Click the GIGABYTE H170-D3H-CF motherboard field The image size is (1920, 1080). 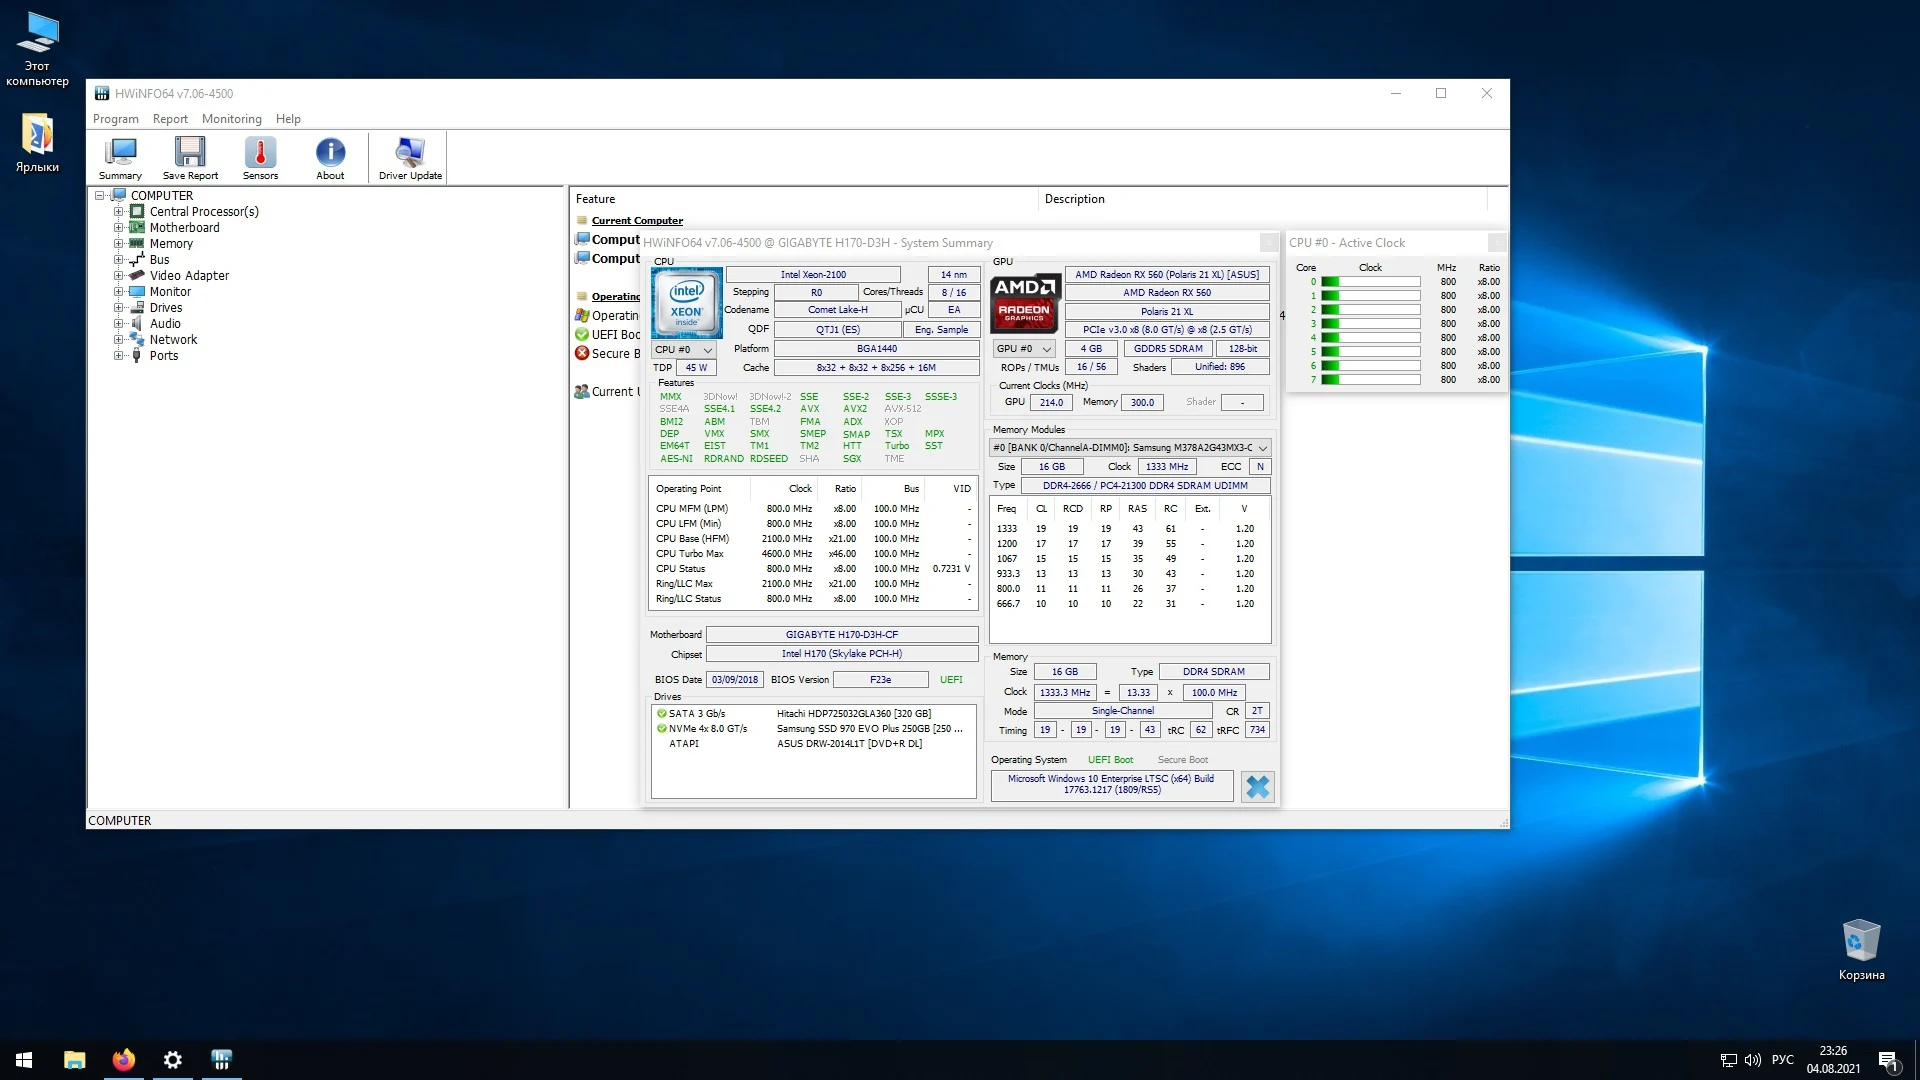click(842, 635)
